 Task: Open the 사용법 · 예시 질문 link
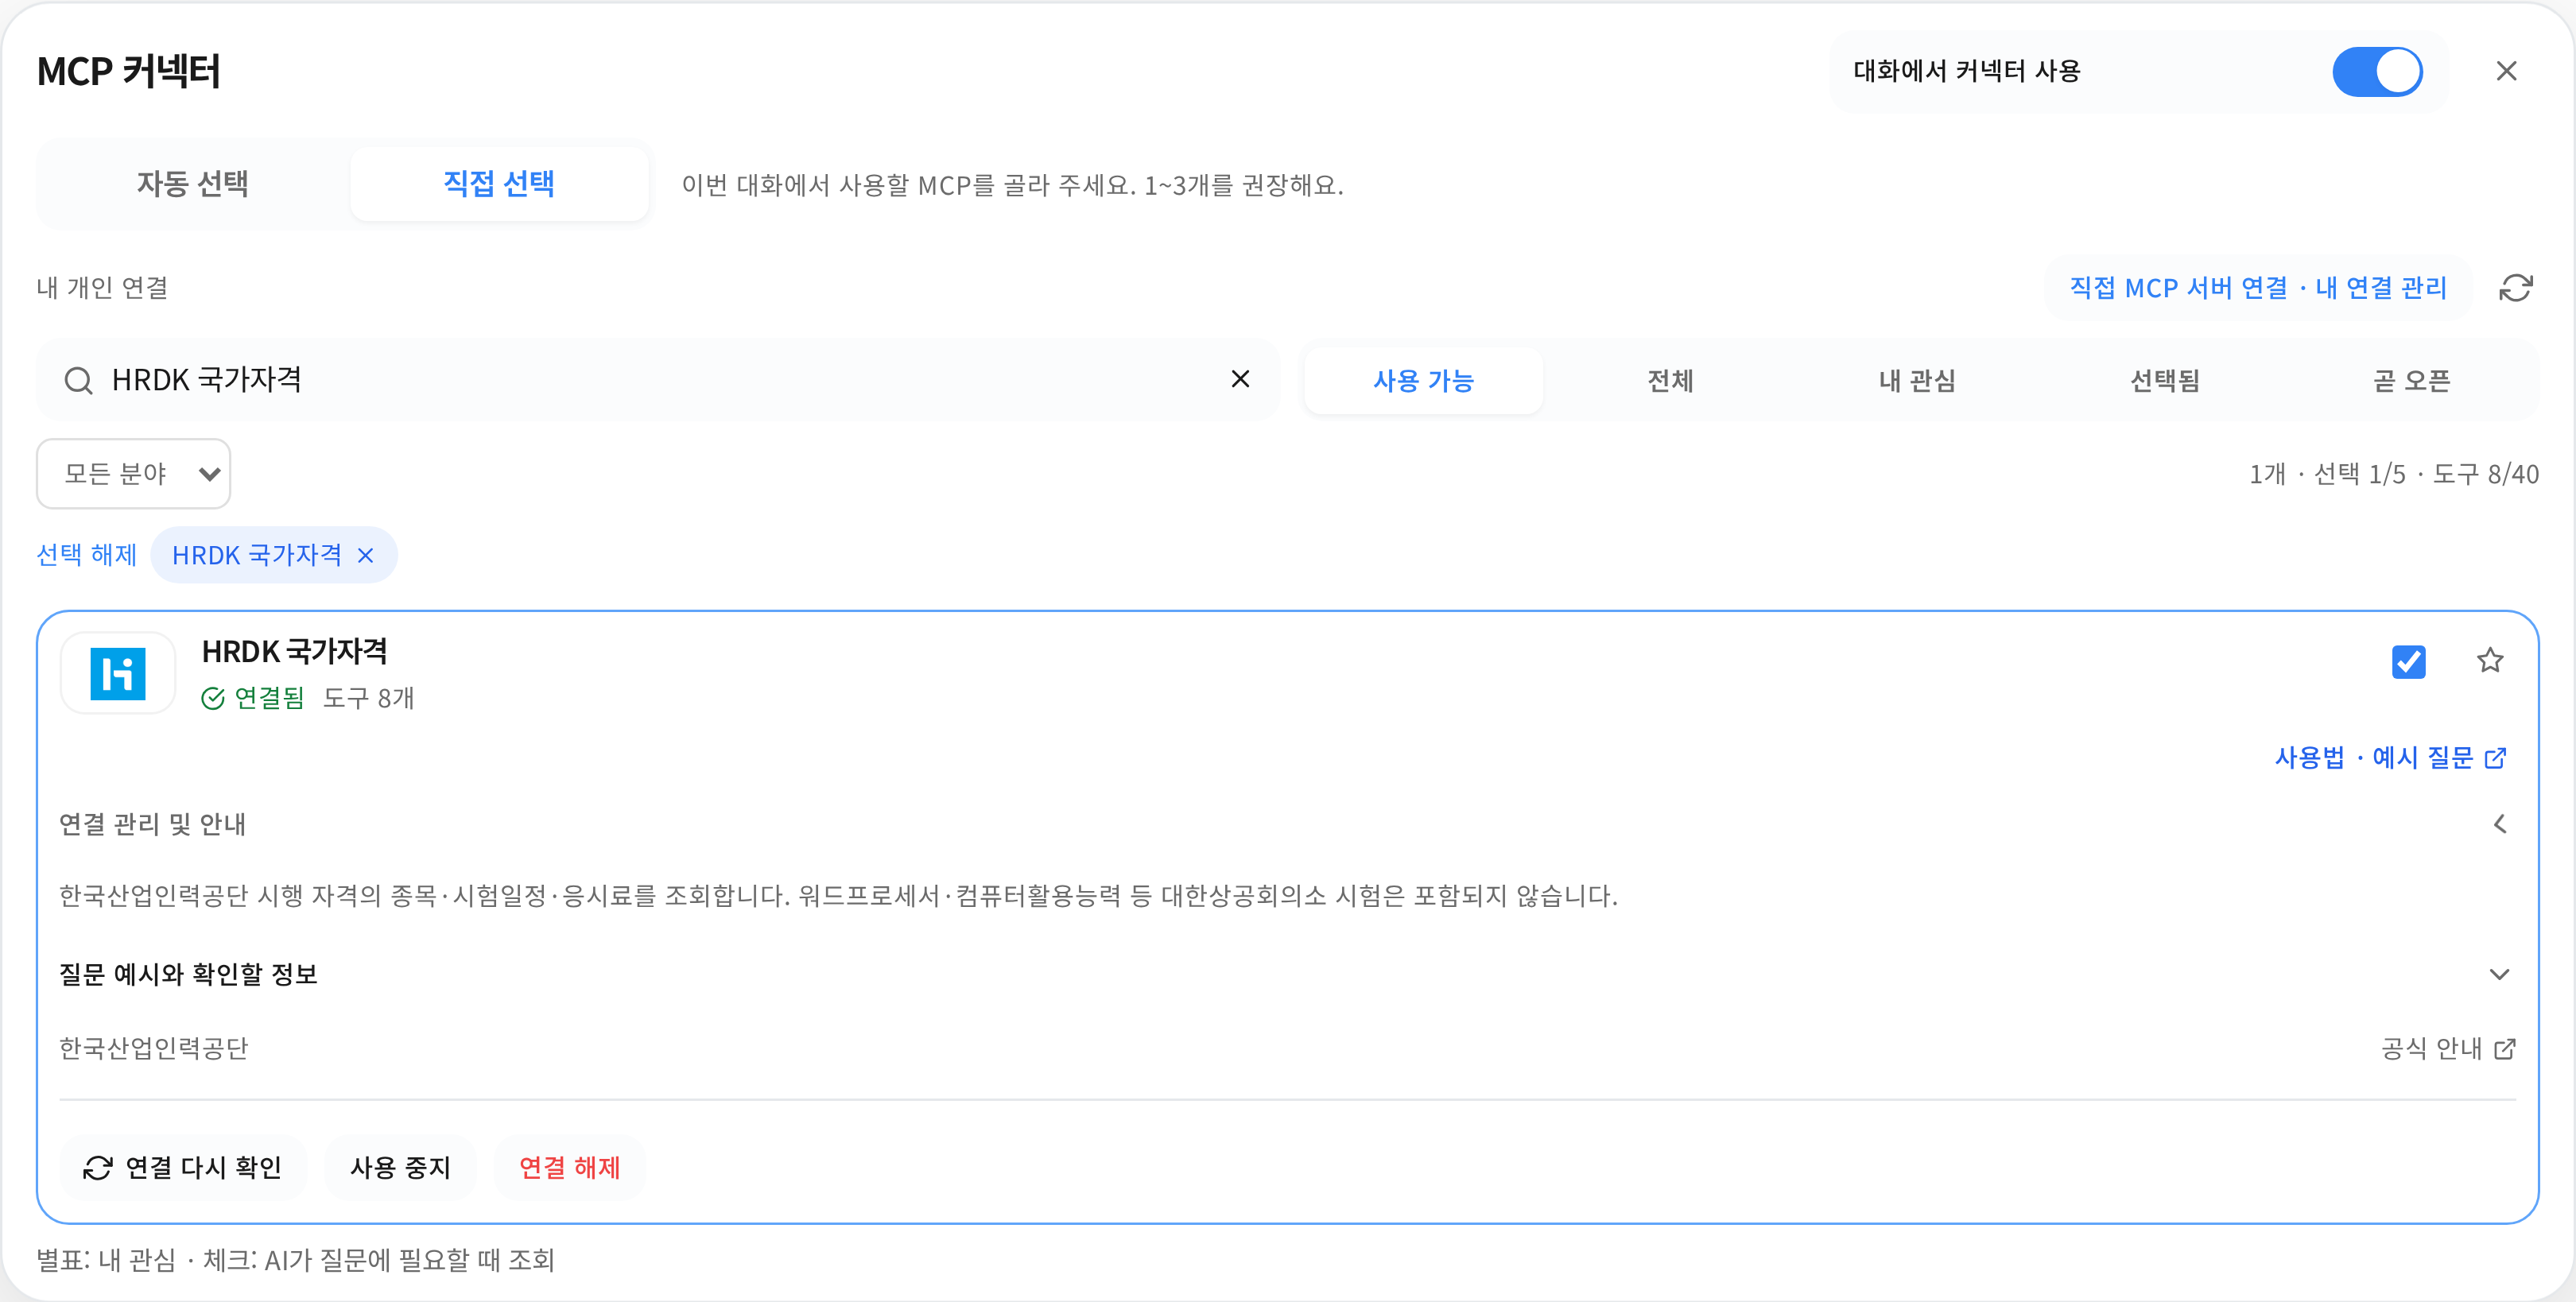2390,758
